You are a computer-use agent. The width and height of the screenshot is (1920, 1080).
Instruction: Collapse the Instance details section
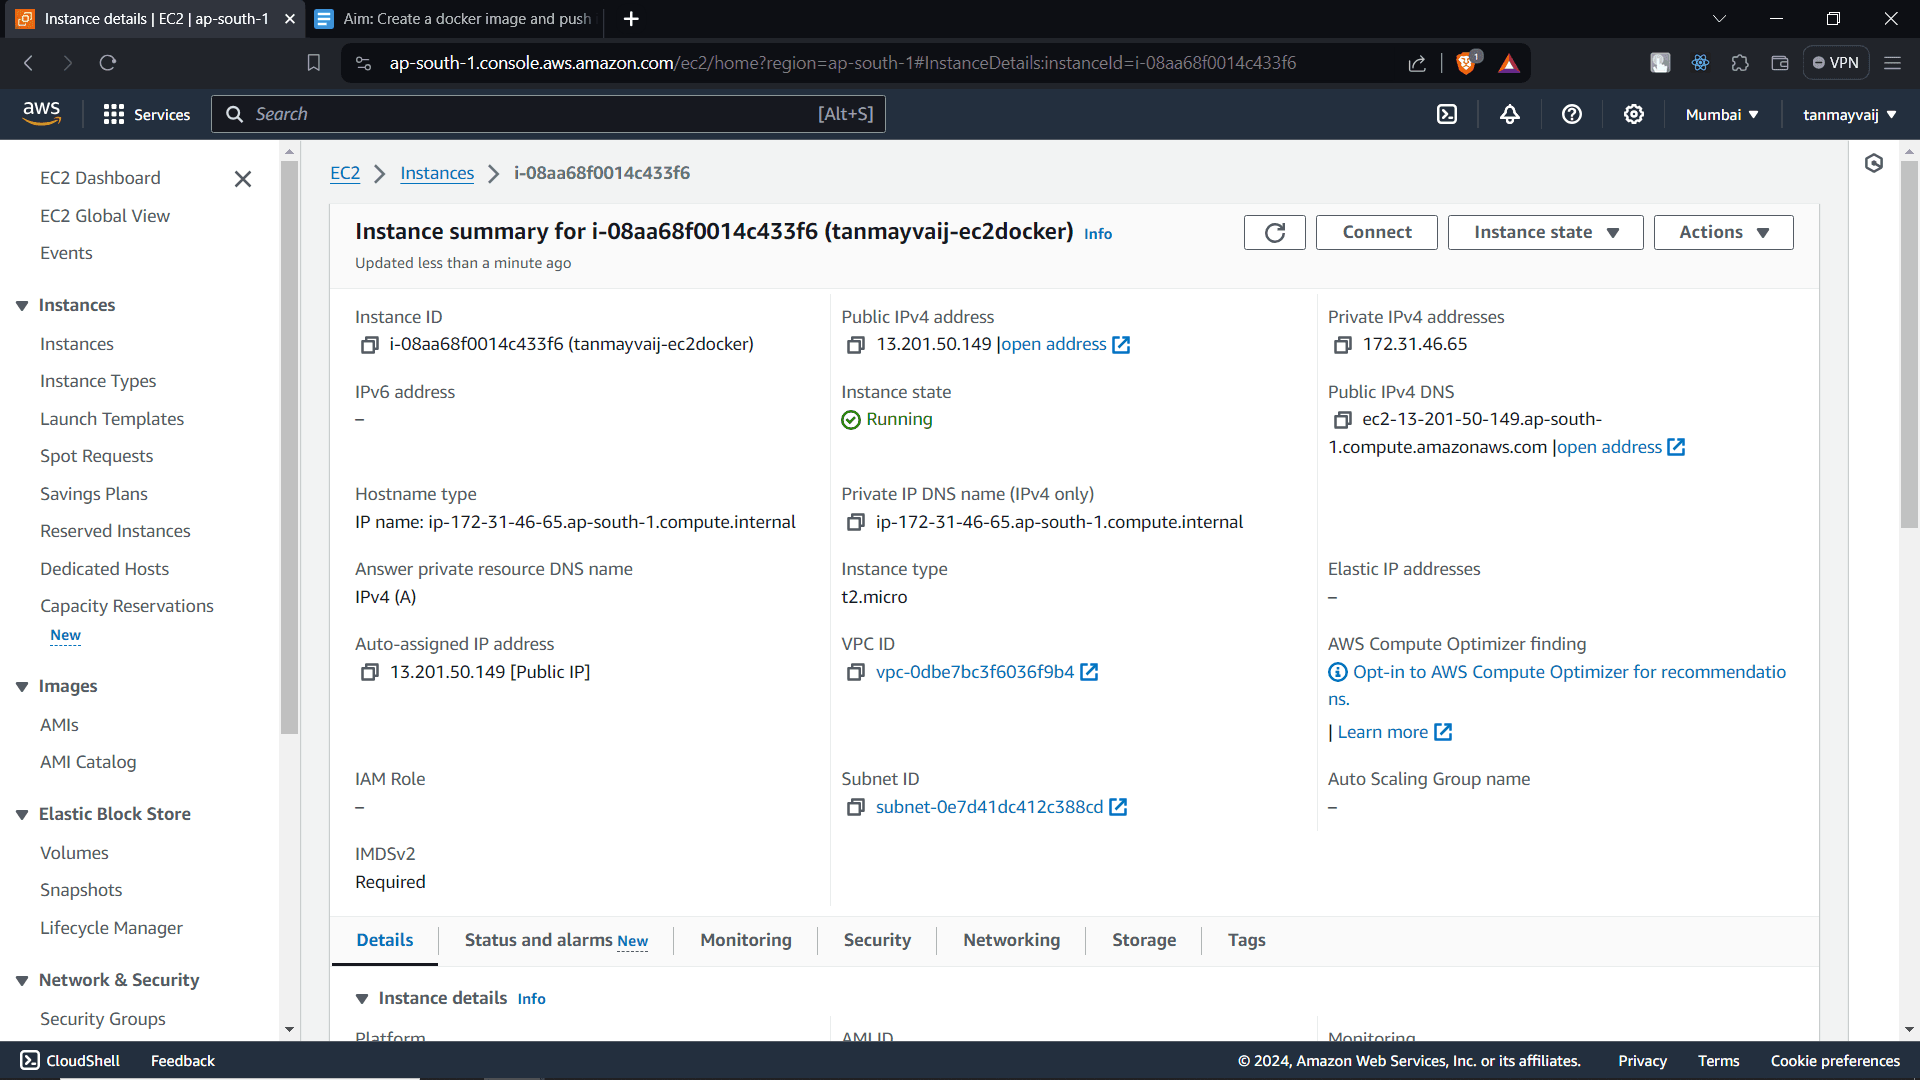click(362, 998)
